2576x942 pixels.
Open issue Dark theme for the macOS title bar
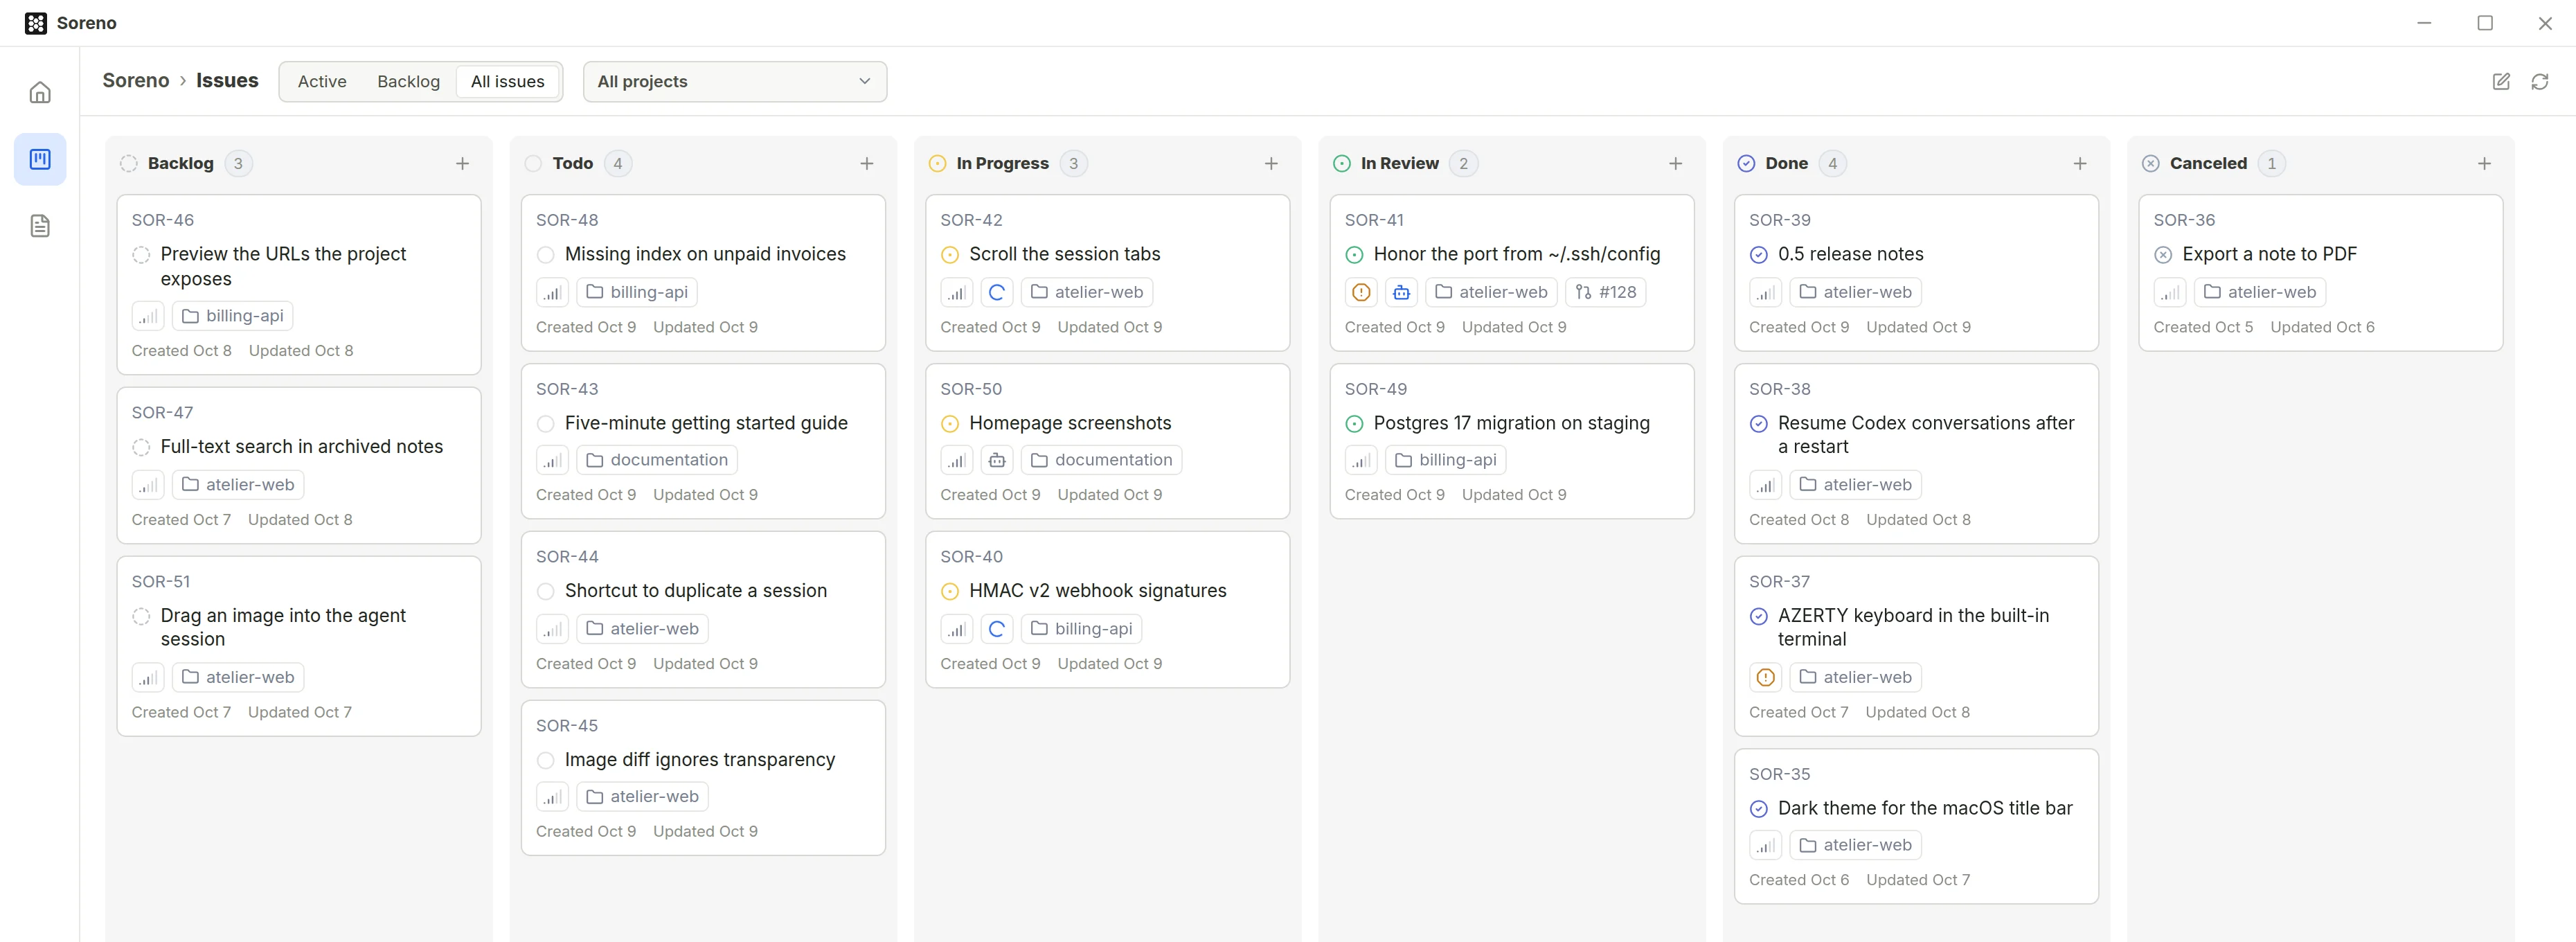tap(1925, 809)
